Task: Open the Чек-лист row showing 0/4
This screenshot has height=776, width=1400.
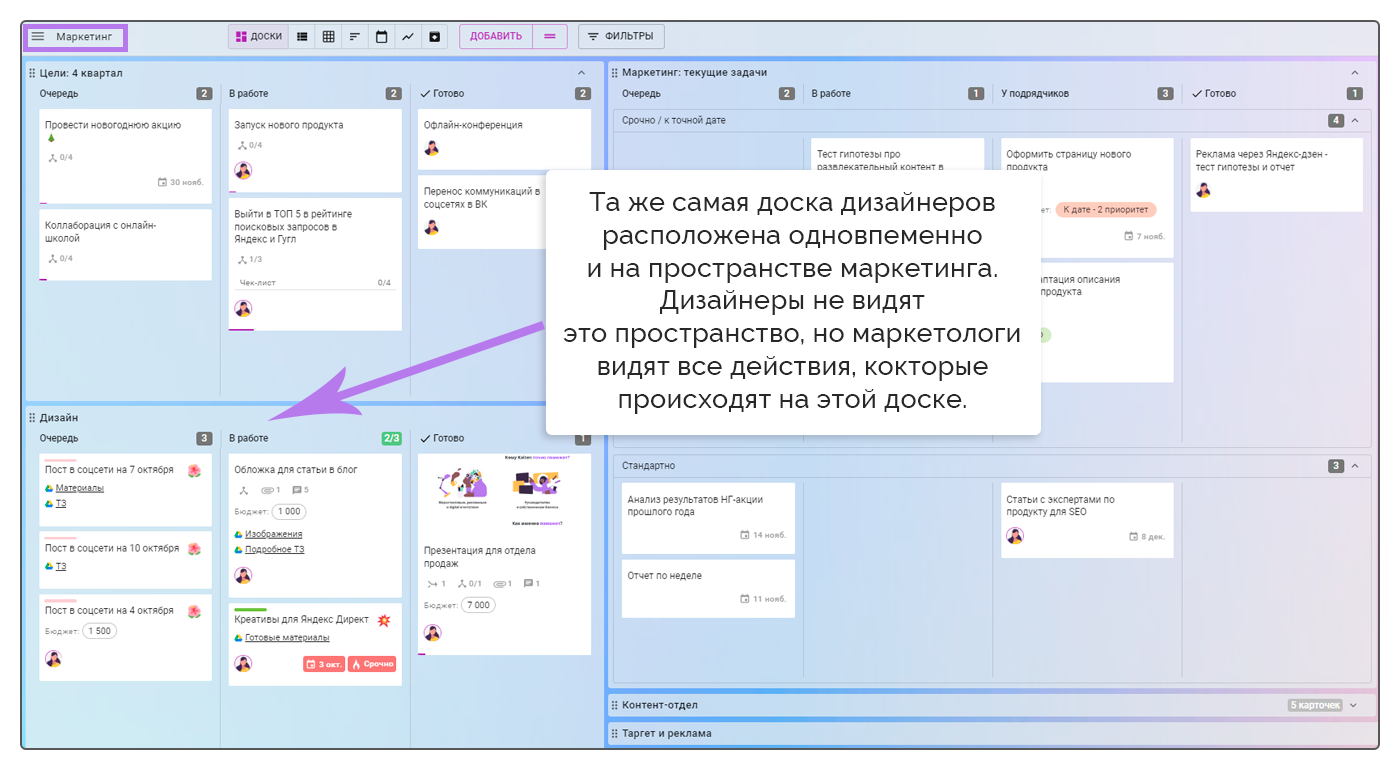Action: 315,283
